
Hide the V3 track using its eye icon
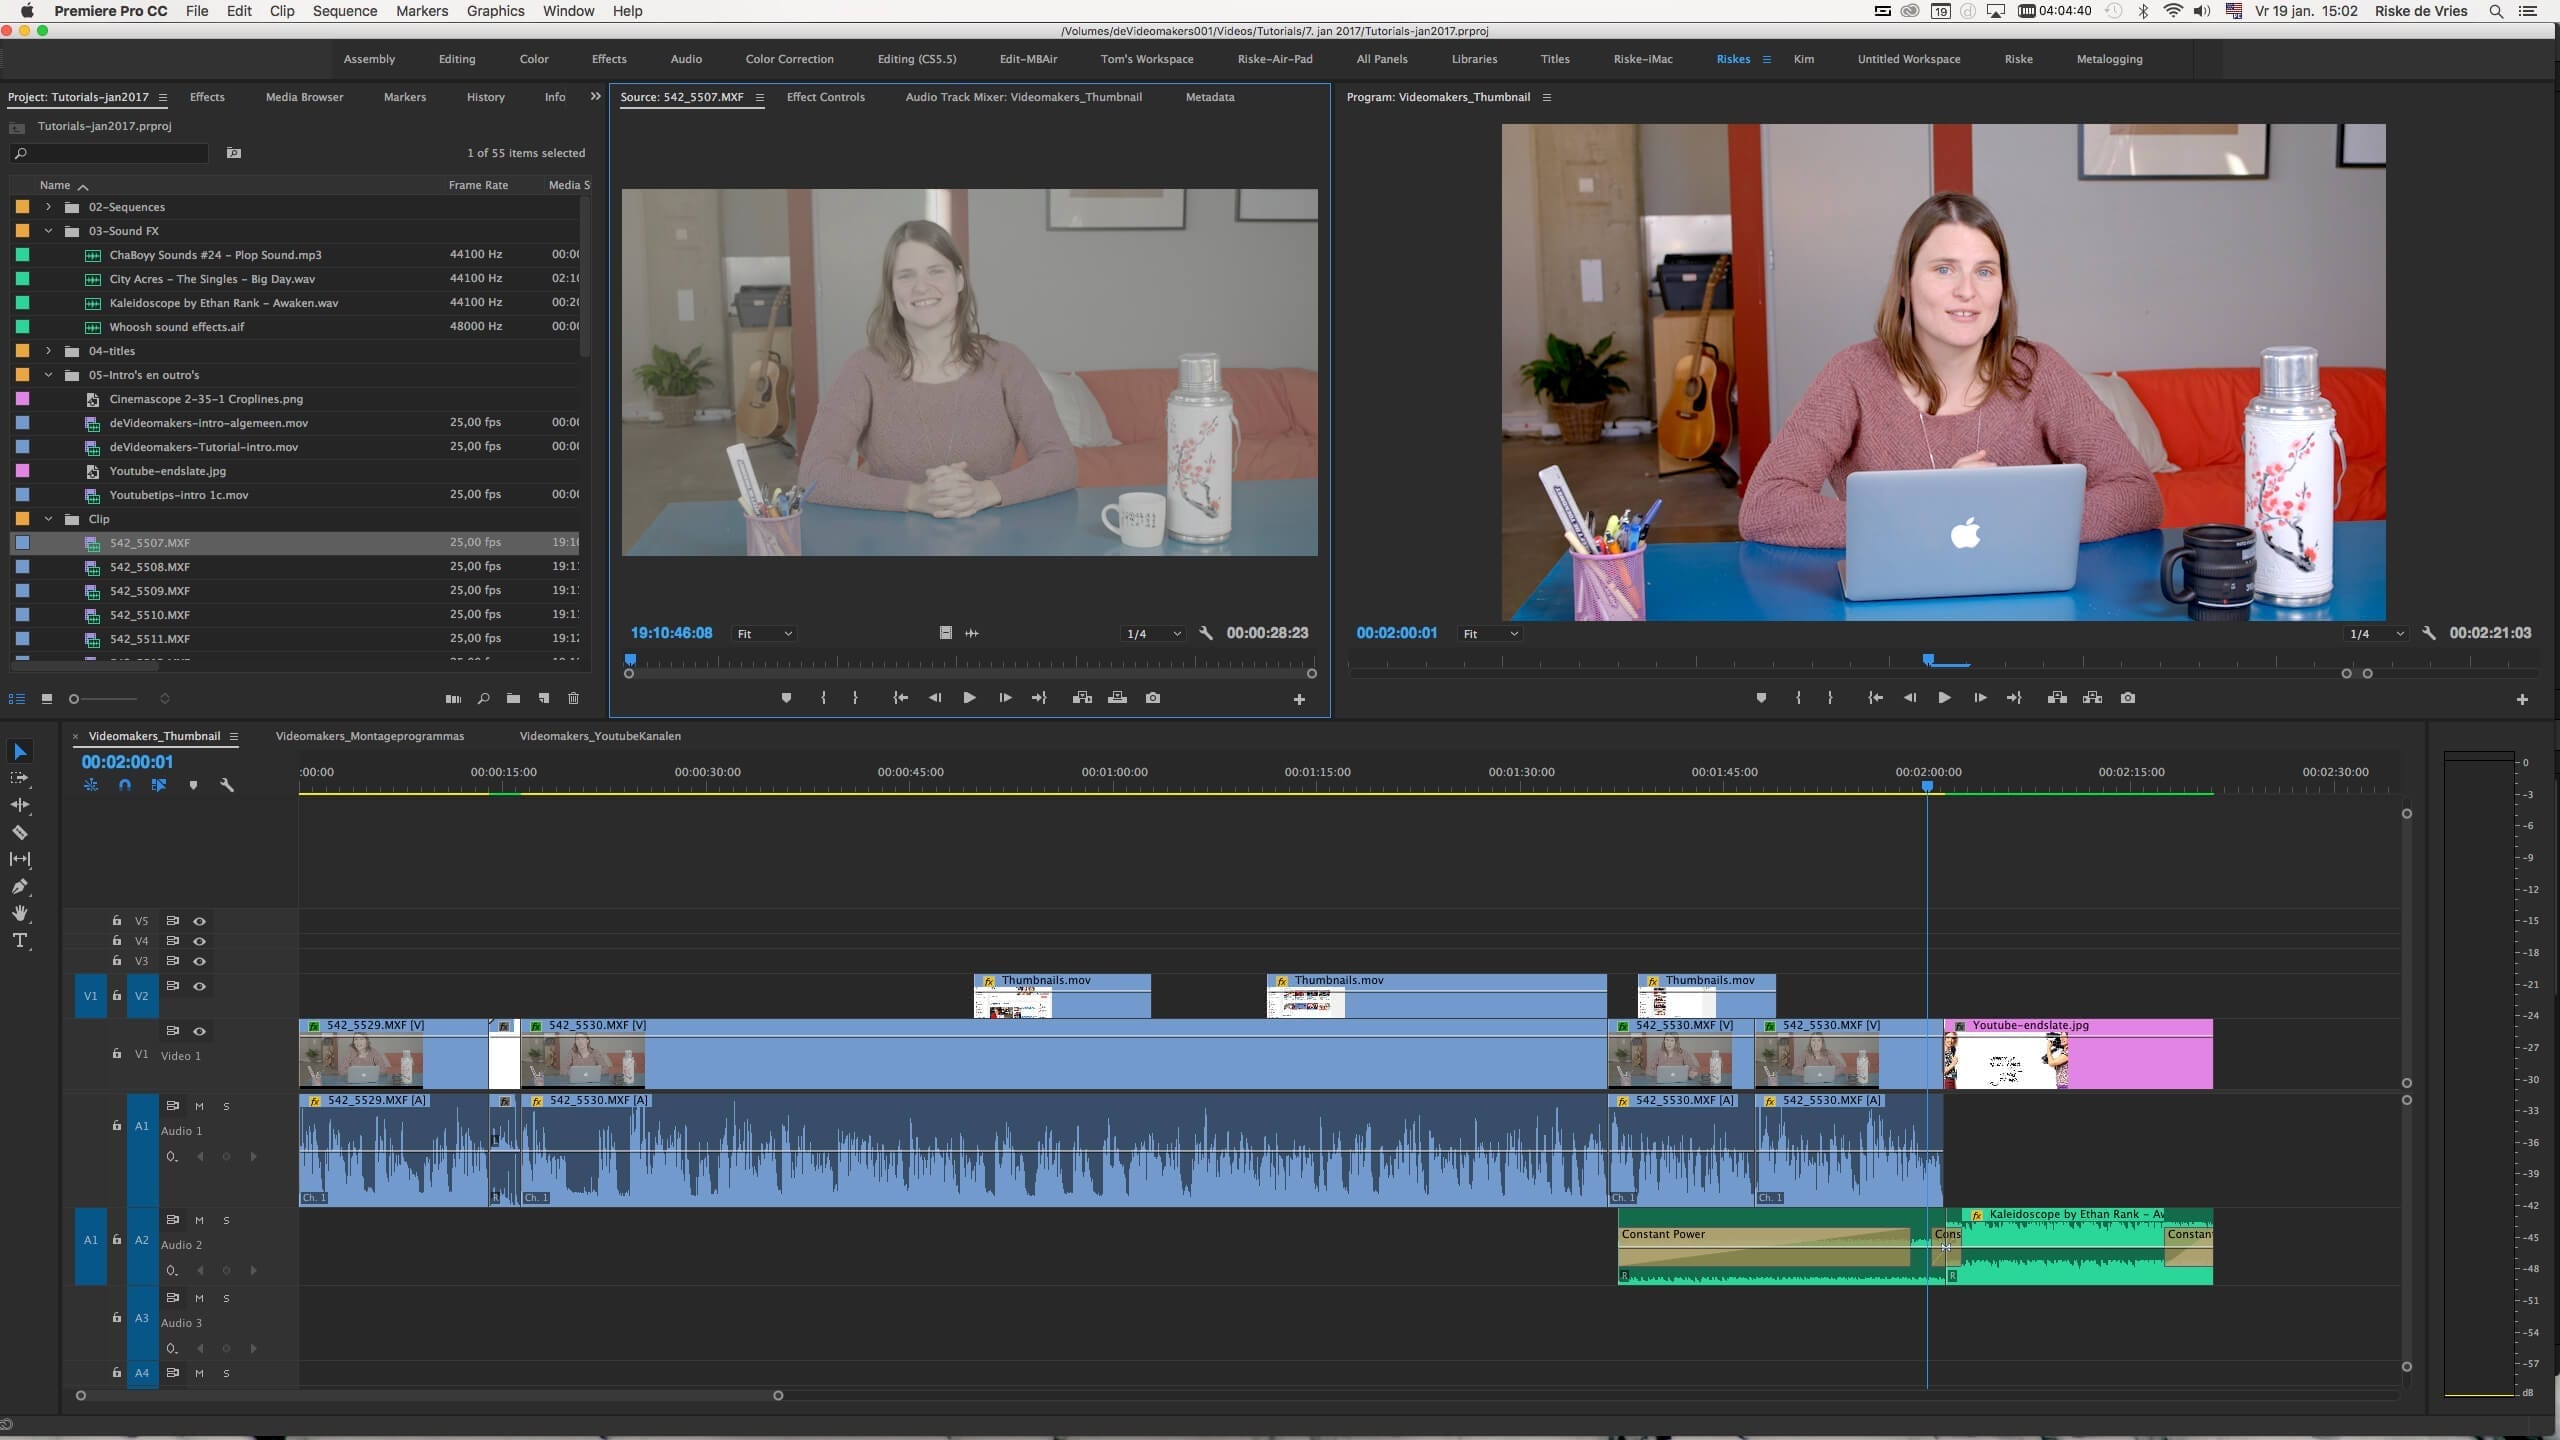(199, 961)
